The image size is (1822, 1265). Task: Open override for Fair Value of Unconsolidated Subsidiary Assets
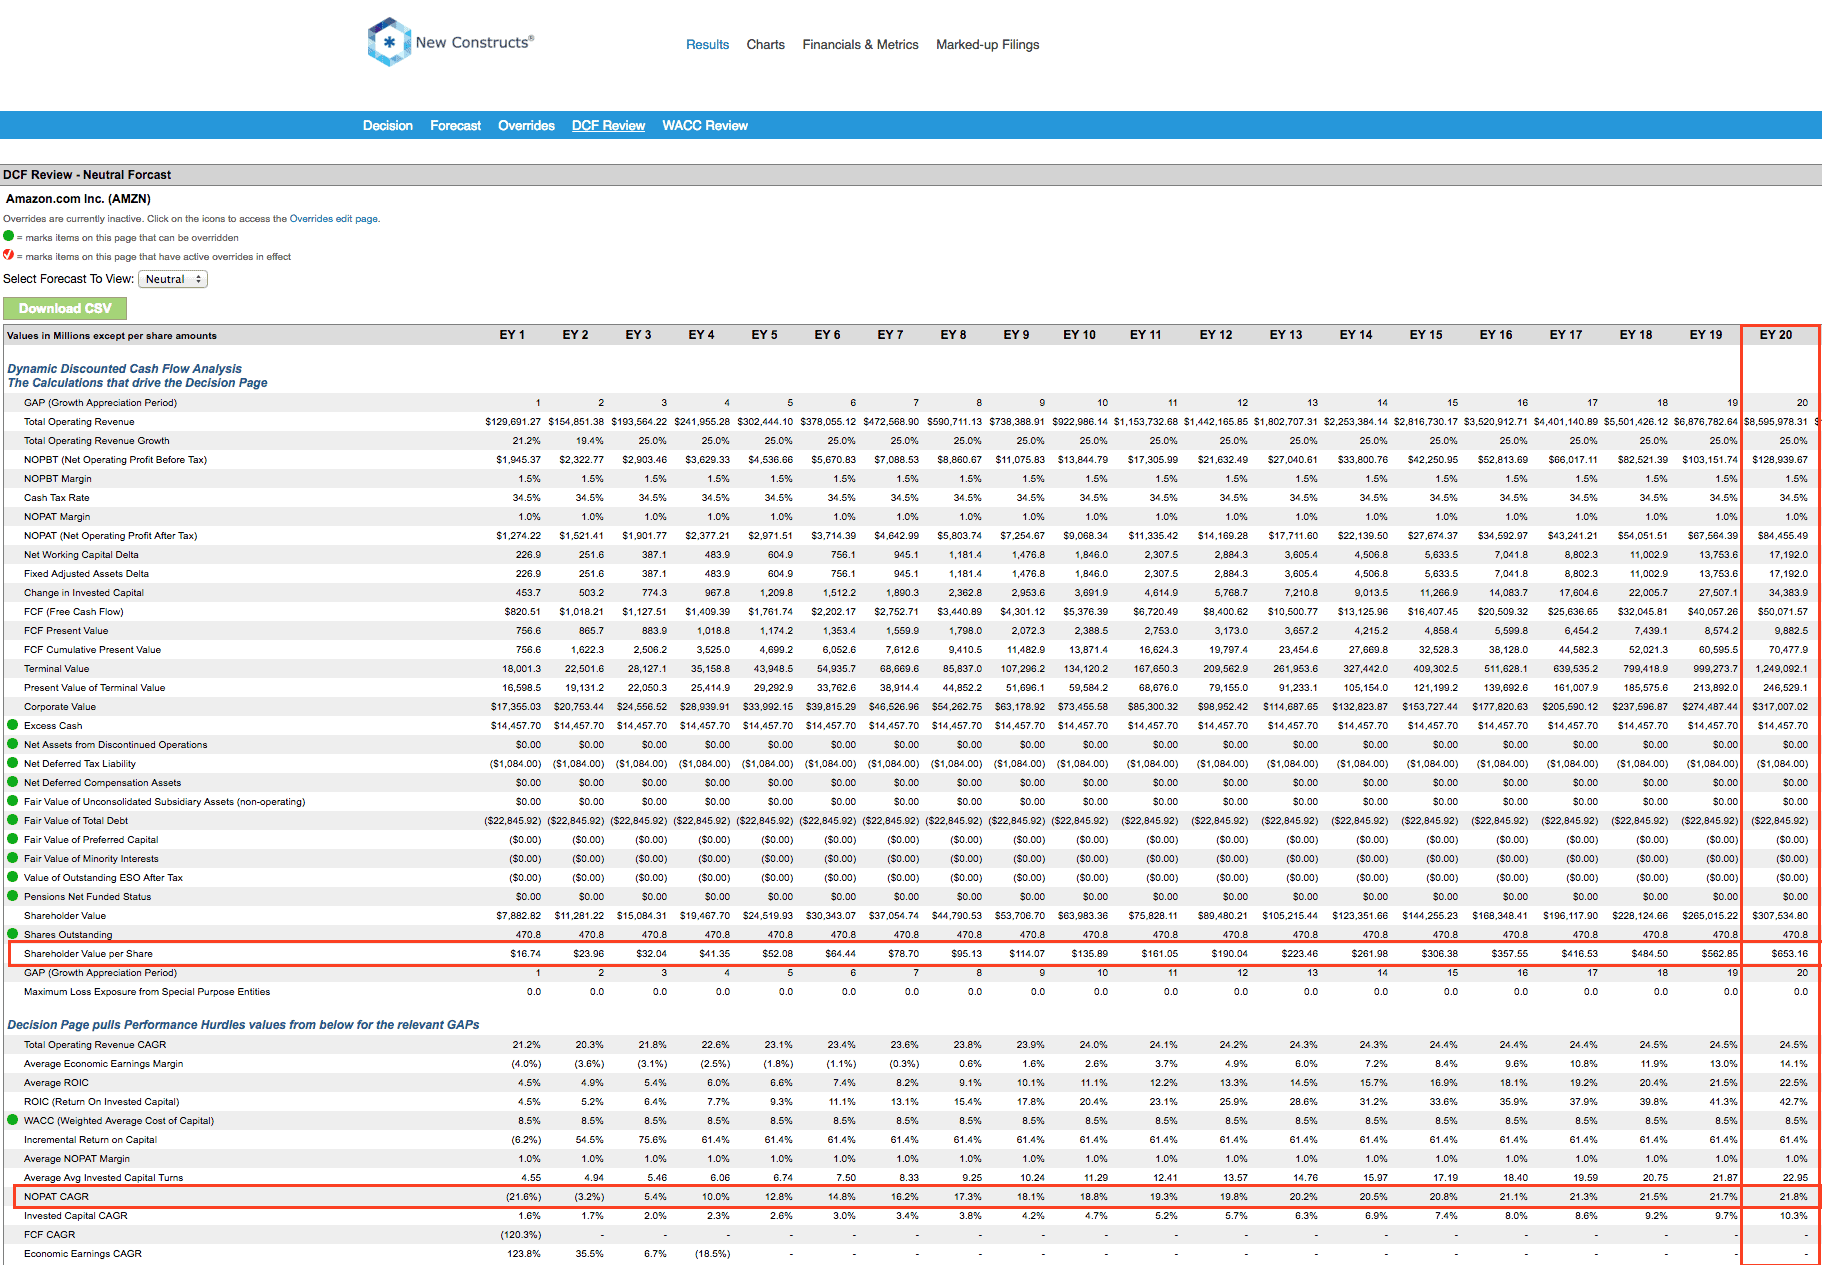[13, 801]
